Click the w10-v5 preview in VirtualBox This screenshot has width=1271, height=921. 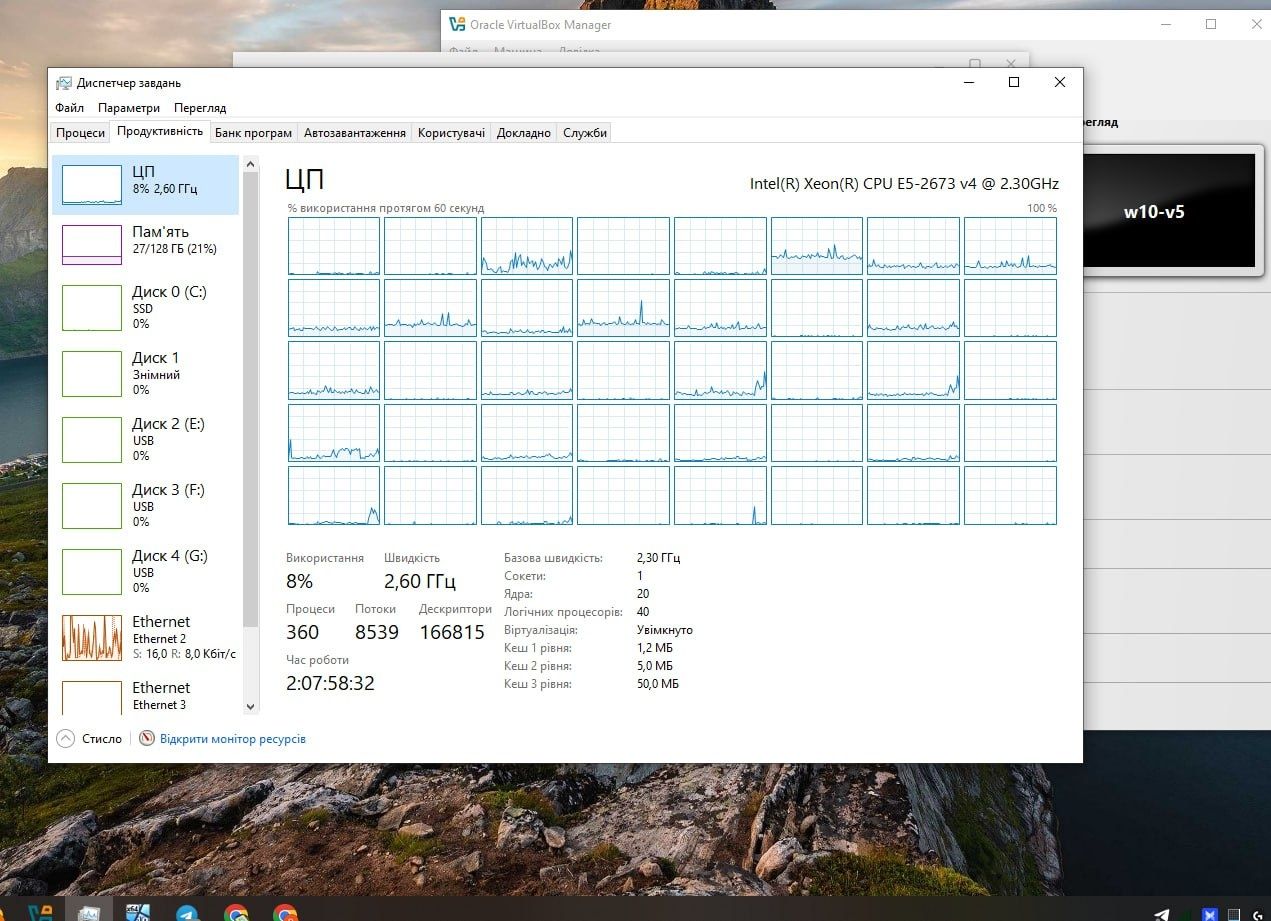(x=1168, y=212)
